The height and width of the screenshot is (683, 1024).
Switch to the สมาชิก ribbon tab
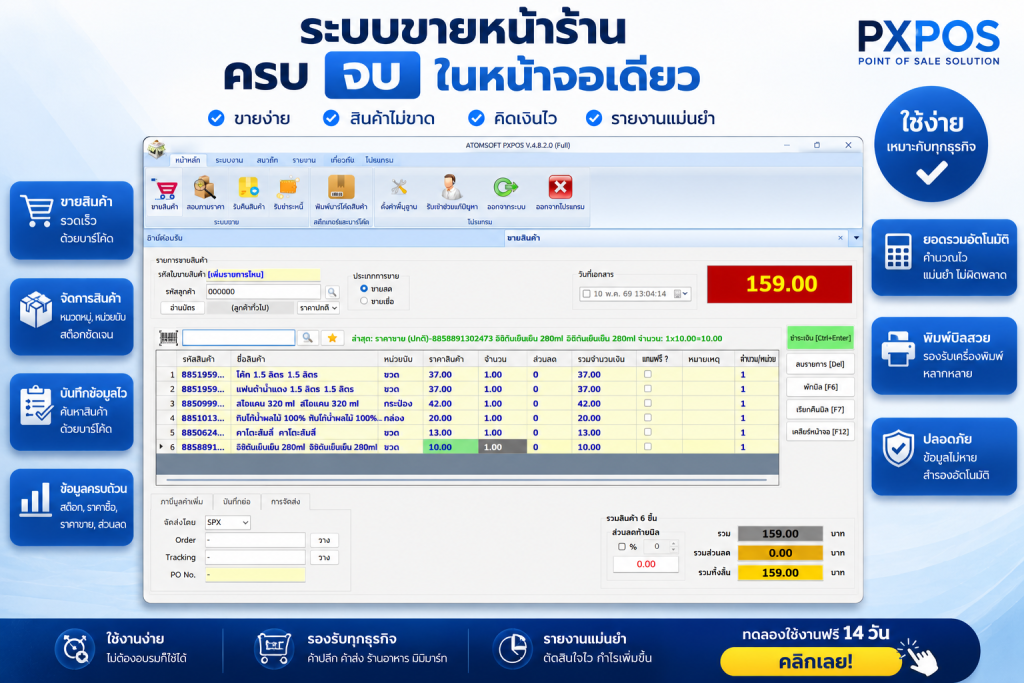267,160
